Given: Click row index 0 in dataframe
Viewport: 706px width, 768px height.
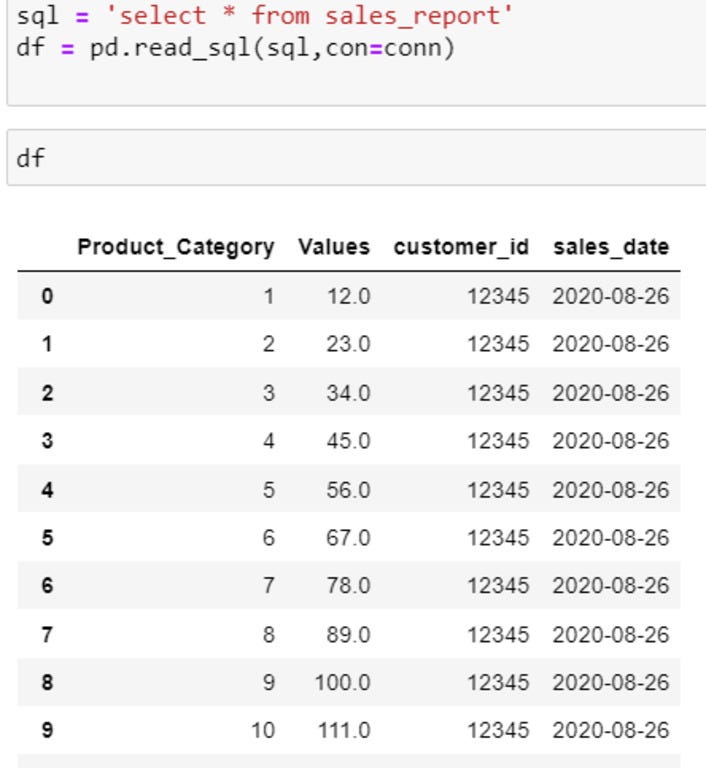Looking at the screenshot, I should (47, 296).
